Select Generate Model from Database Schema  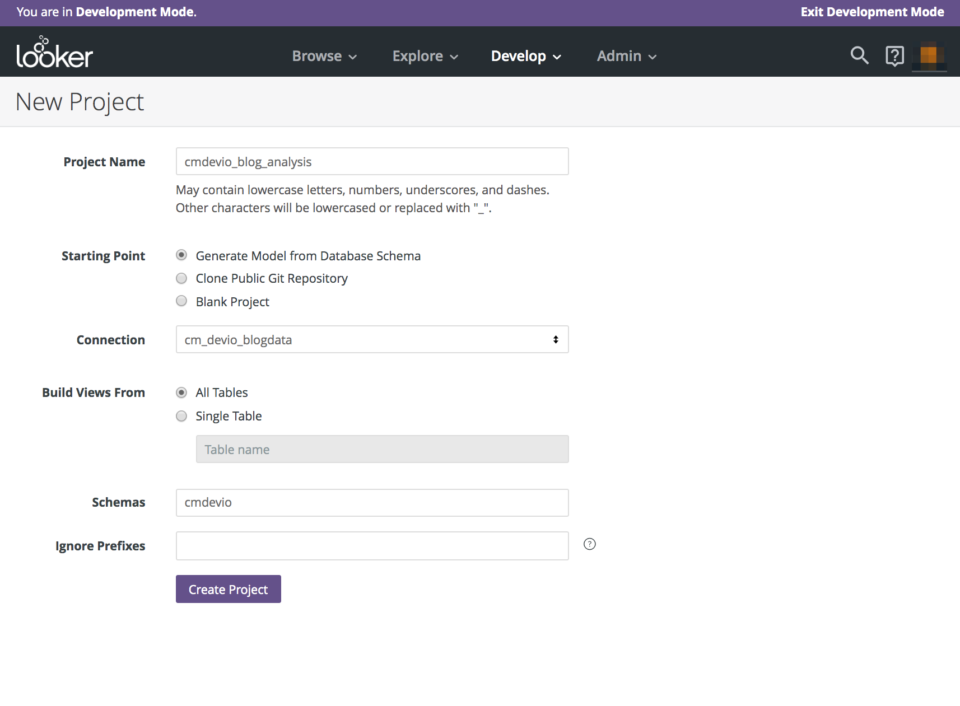181,255
